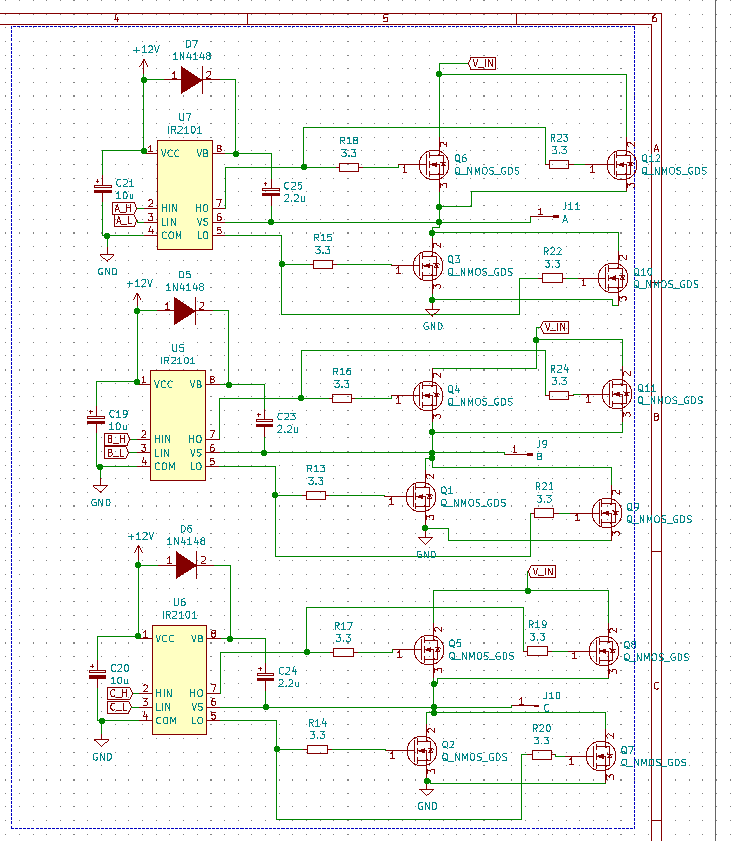740x841 pixels.
Task: Click the C_H input label
Action: (121, 693)
